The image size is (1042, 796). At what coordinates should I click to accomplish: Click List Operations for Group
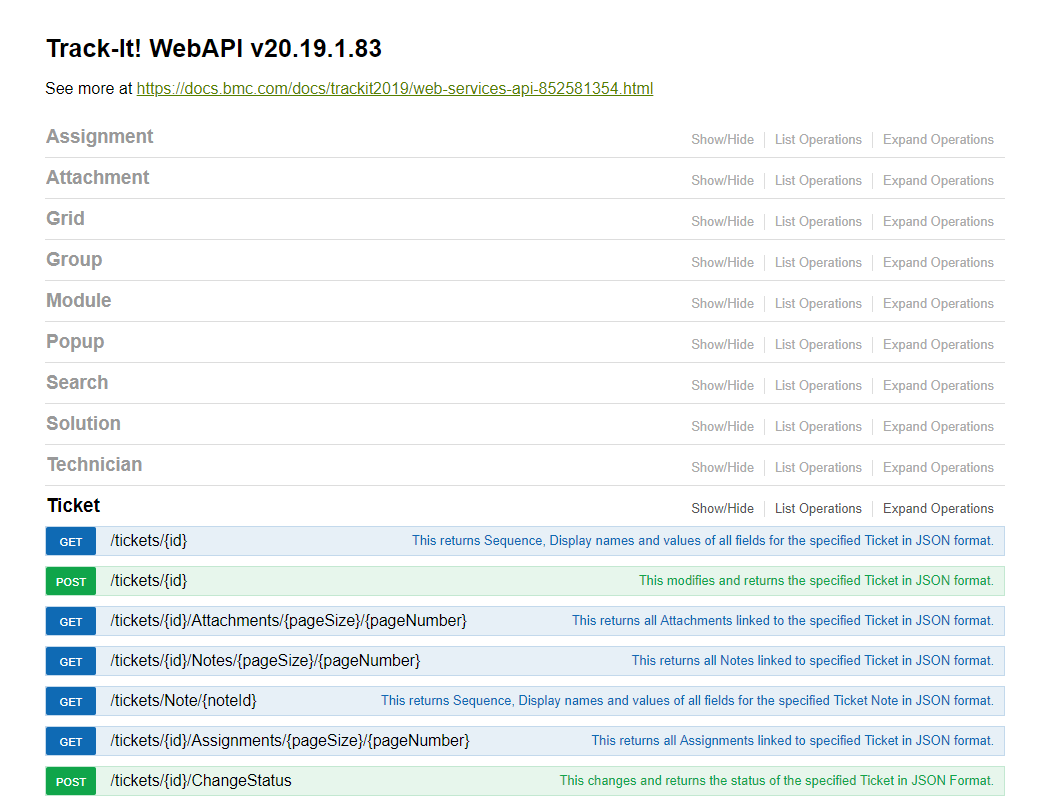point(818,262)
